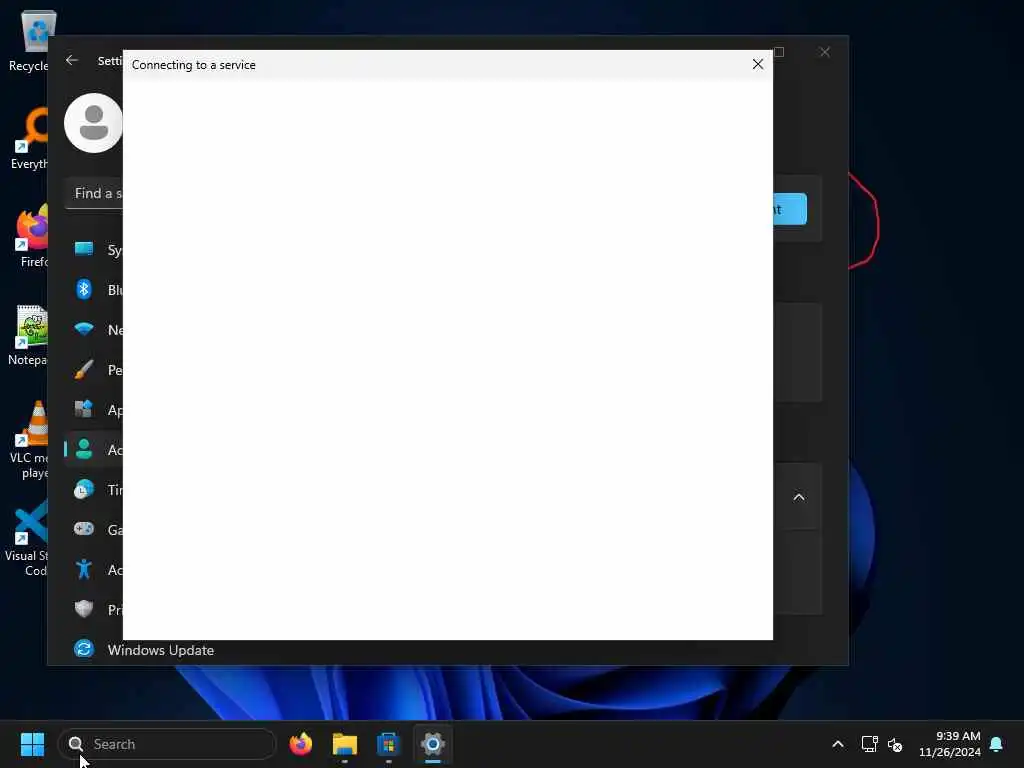Open System settings category icon
This screenshot has height=768, width=1024.
tap(84, 249)
